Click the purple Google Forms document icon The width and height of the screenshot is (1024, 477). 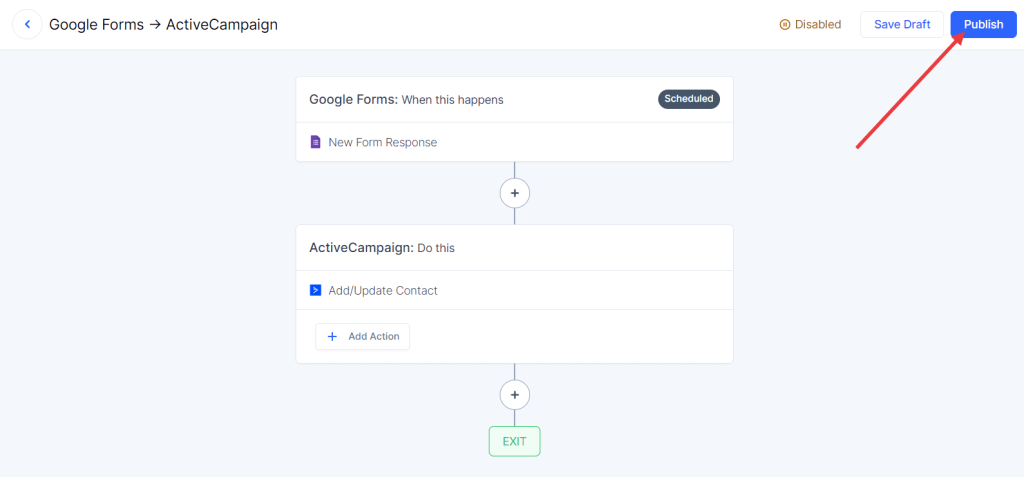(x=315, y=142)
